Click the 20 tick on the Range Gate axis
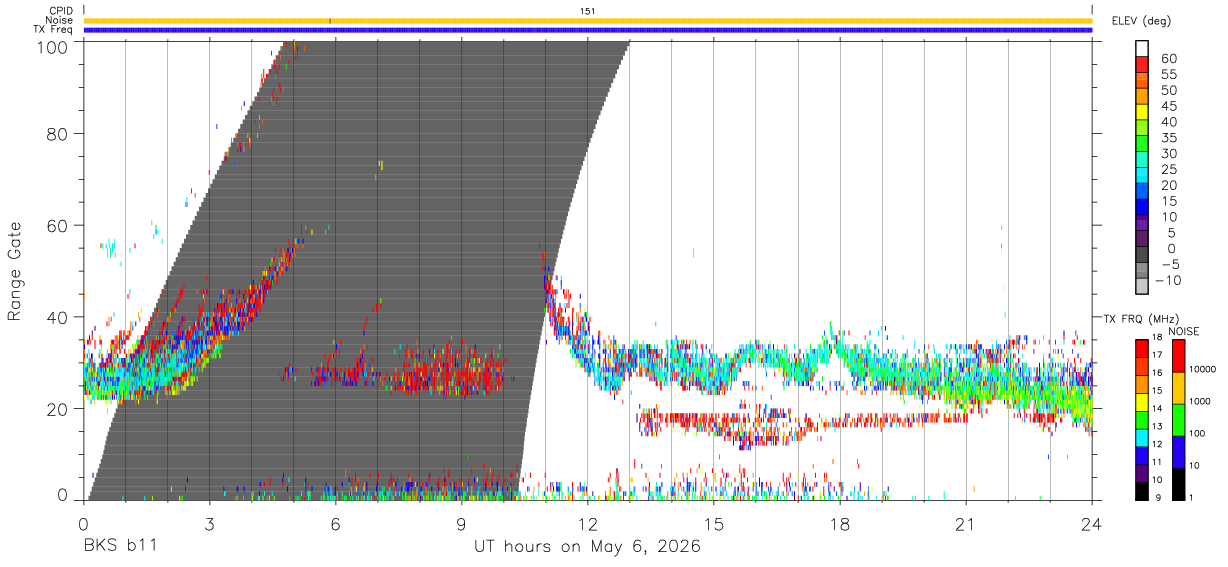 (58, 409)
